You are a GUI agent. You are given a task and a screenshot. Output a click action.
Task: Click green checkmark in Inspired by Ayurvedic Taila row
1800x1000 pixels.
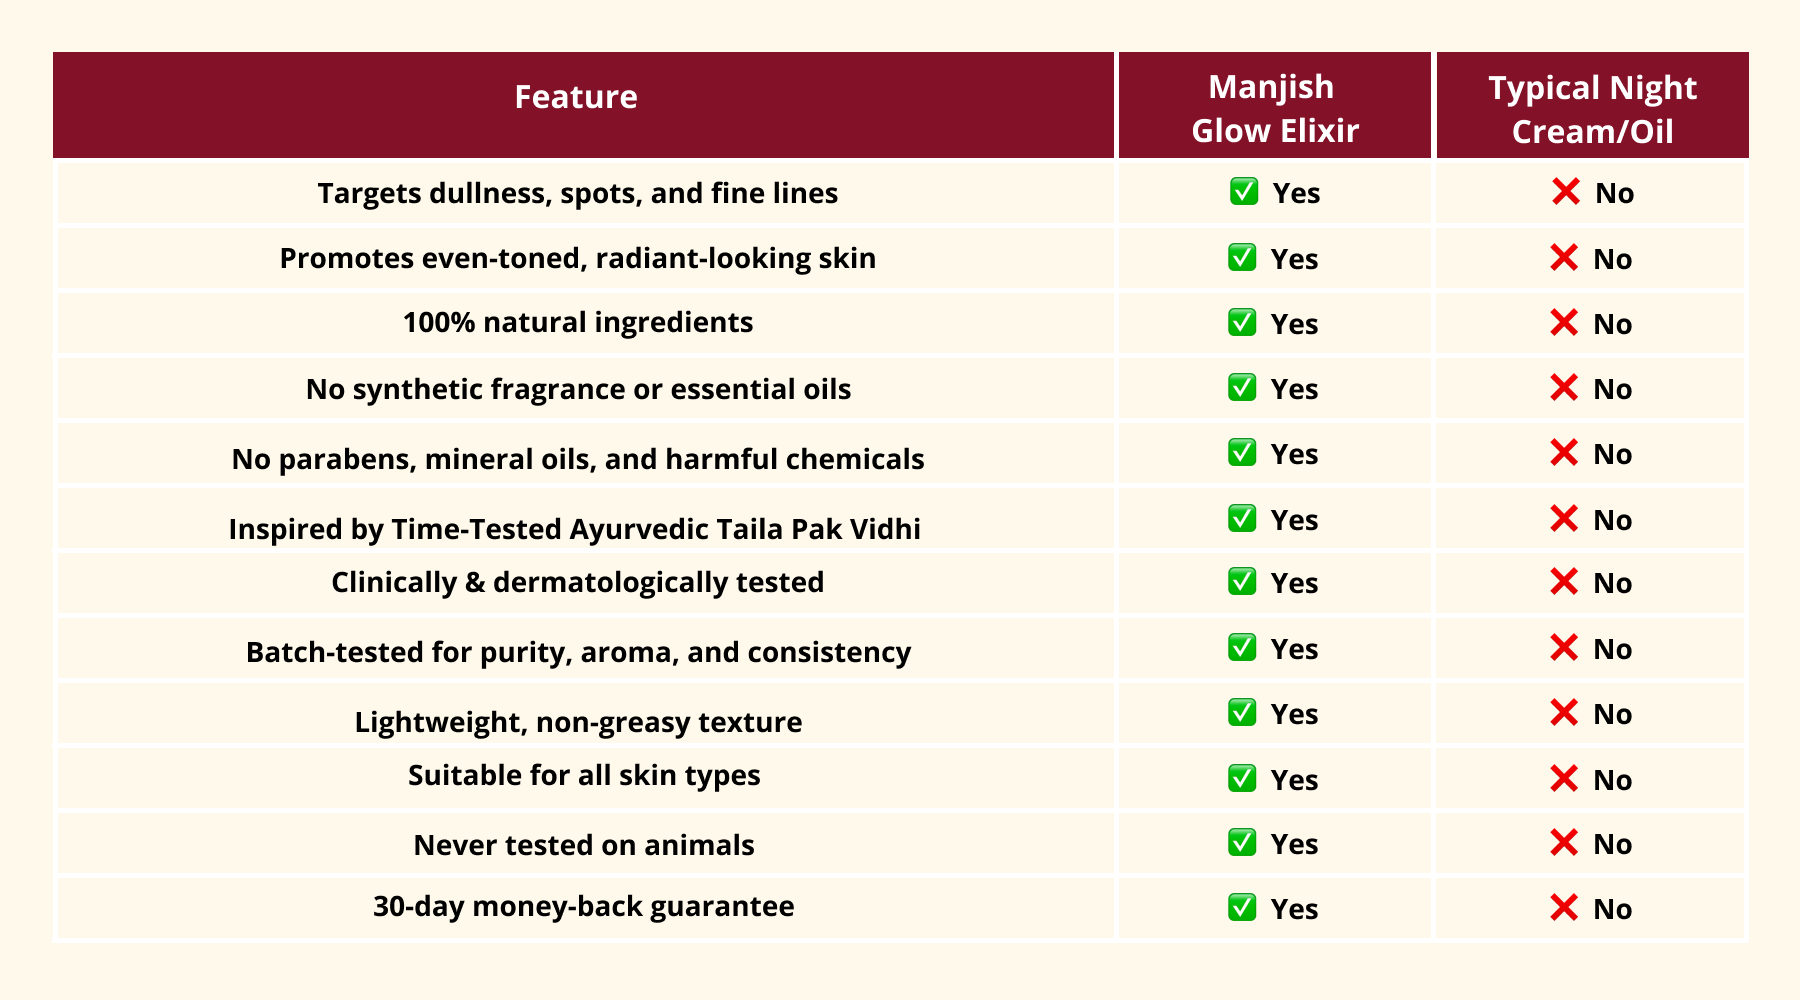[1242, 518]
